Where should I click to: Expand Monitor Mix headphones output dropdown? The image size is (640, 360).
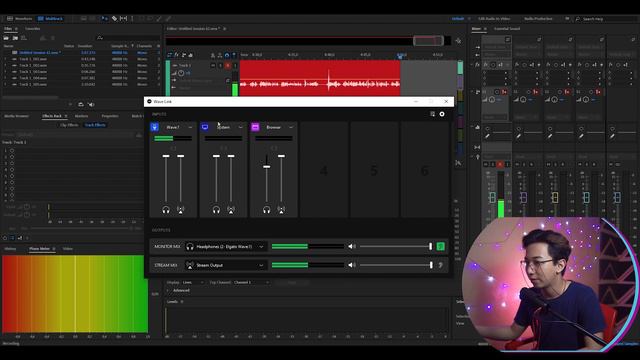pyautogui.click(x=226, y=247)
